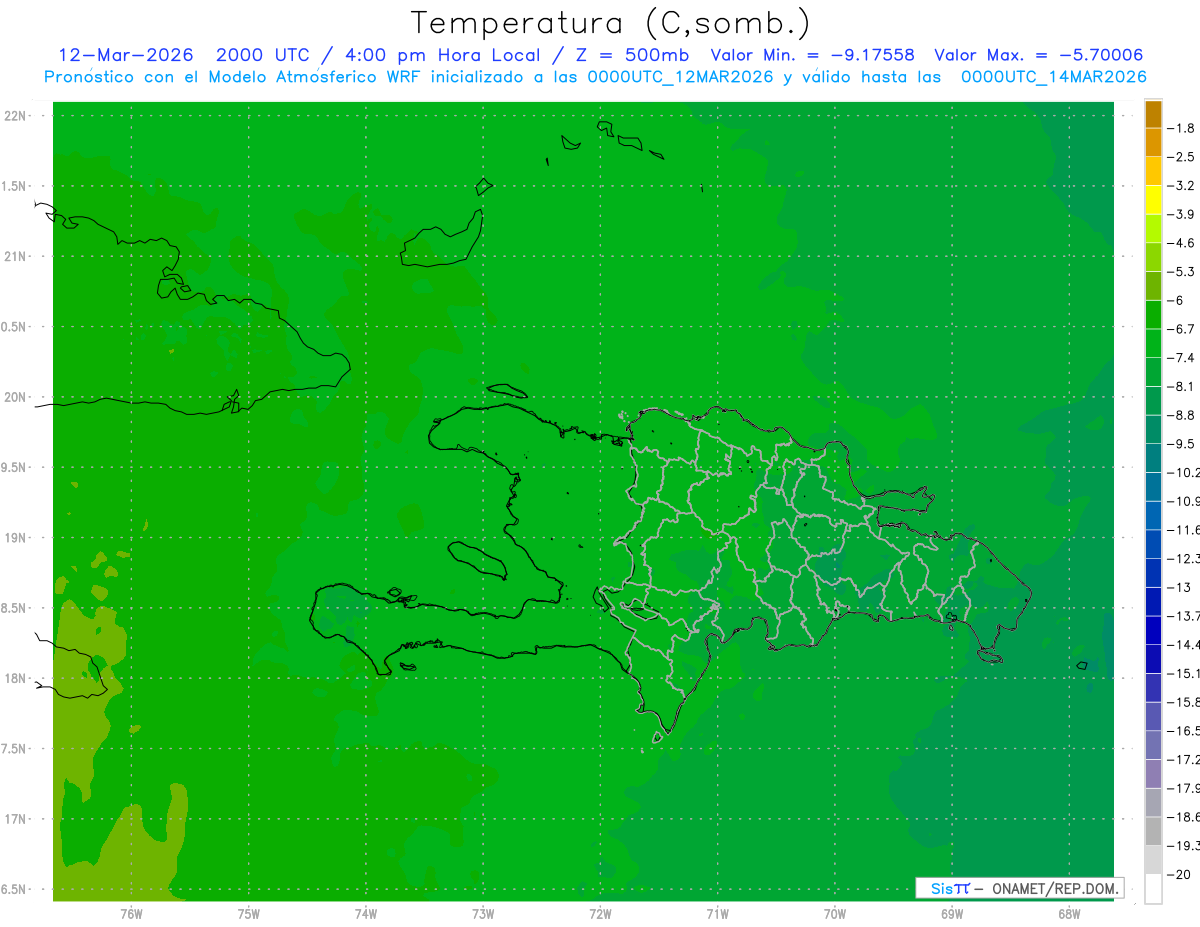
Task: Pick the teal swatch between -9.5 and -10.2
Action: click(x=1153, y=458)
